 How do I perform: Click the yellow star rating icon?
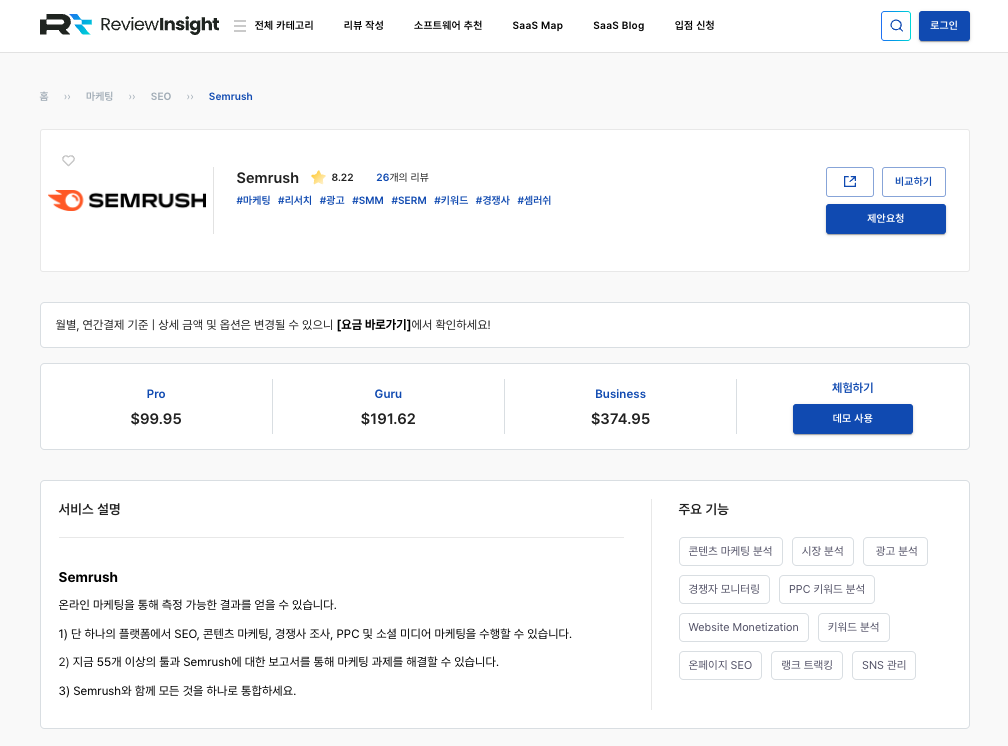coord(318,177)
